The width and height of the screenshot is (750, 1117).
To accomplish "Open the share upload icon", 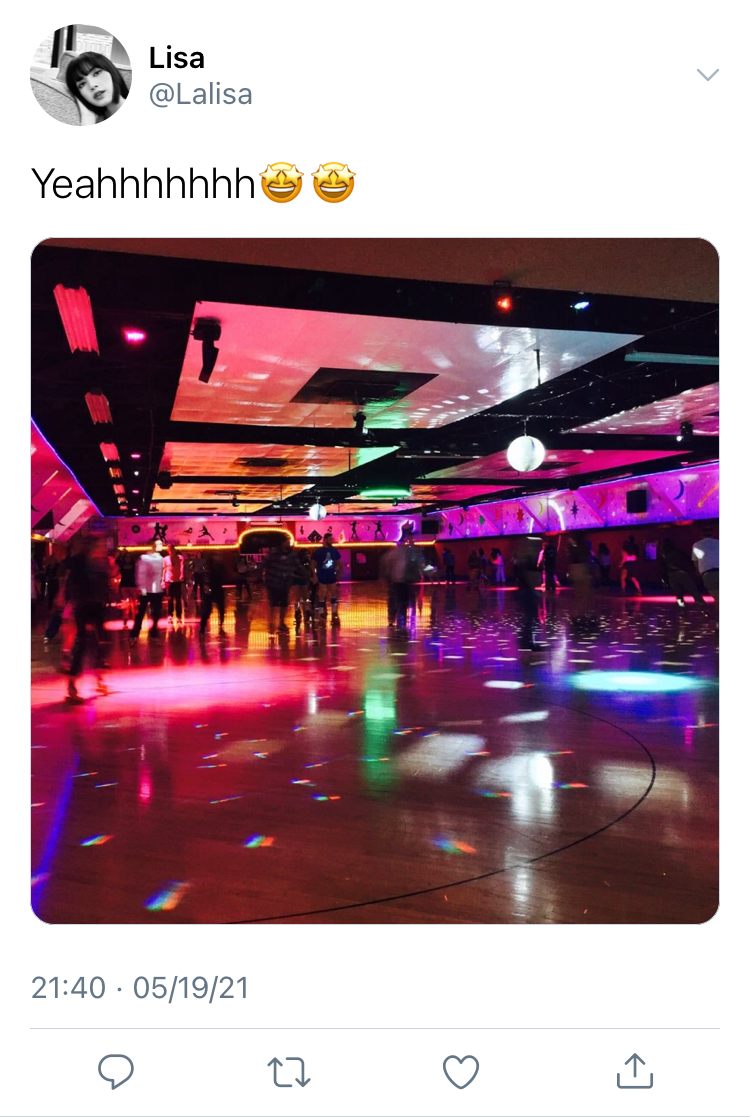I will [635, 1071].
